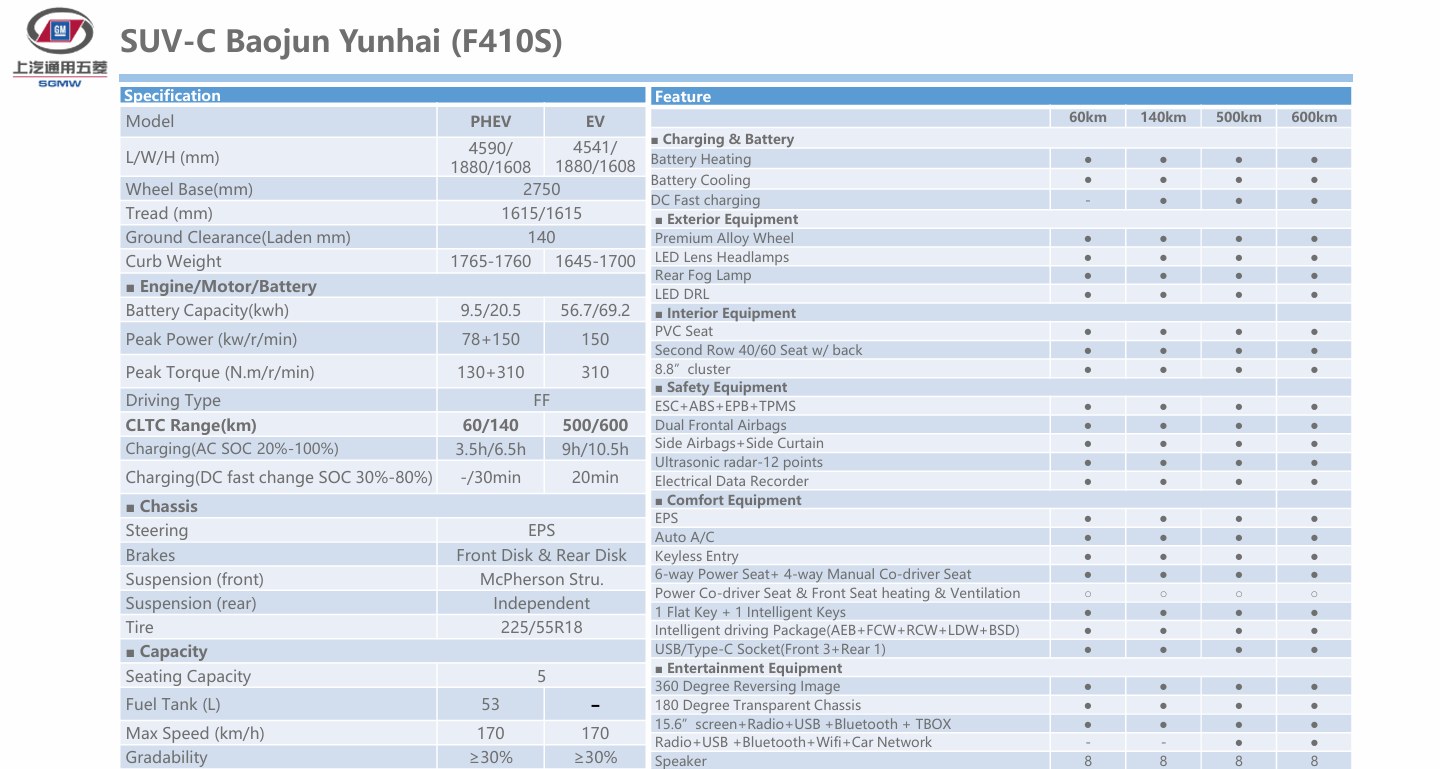Select Seating Capacity value 5
This screenshot has width=1440, height=769.
(x=541, y=676)
